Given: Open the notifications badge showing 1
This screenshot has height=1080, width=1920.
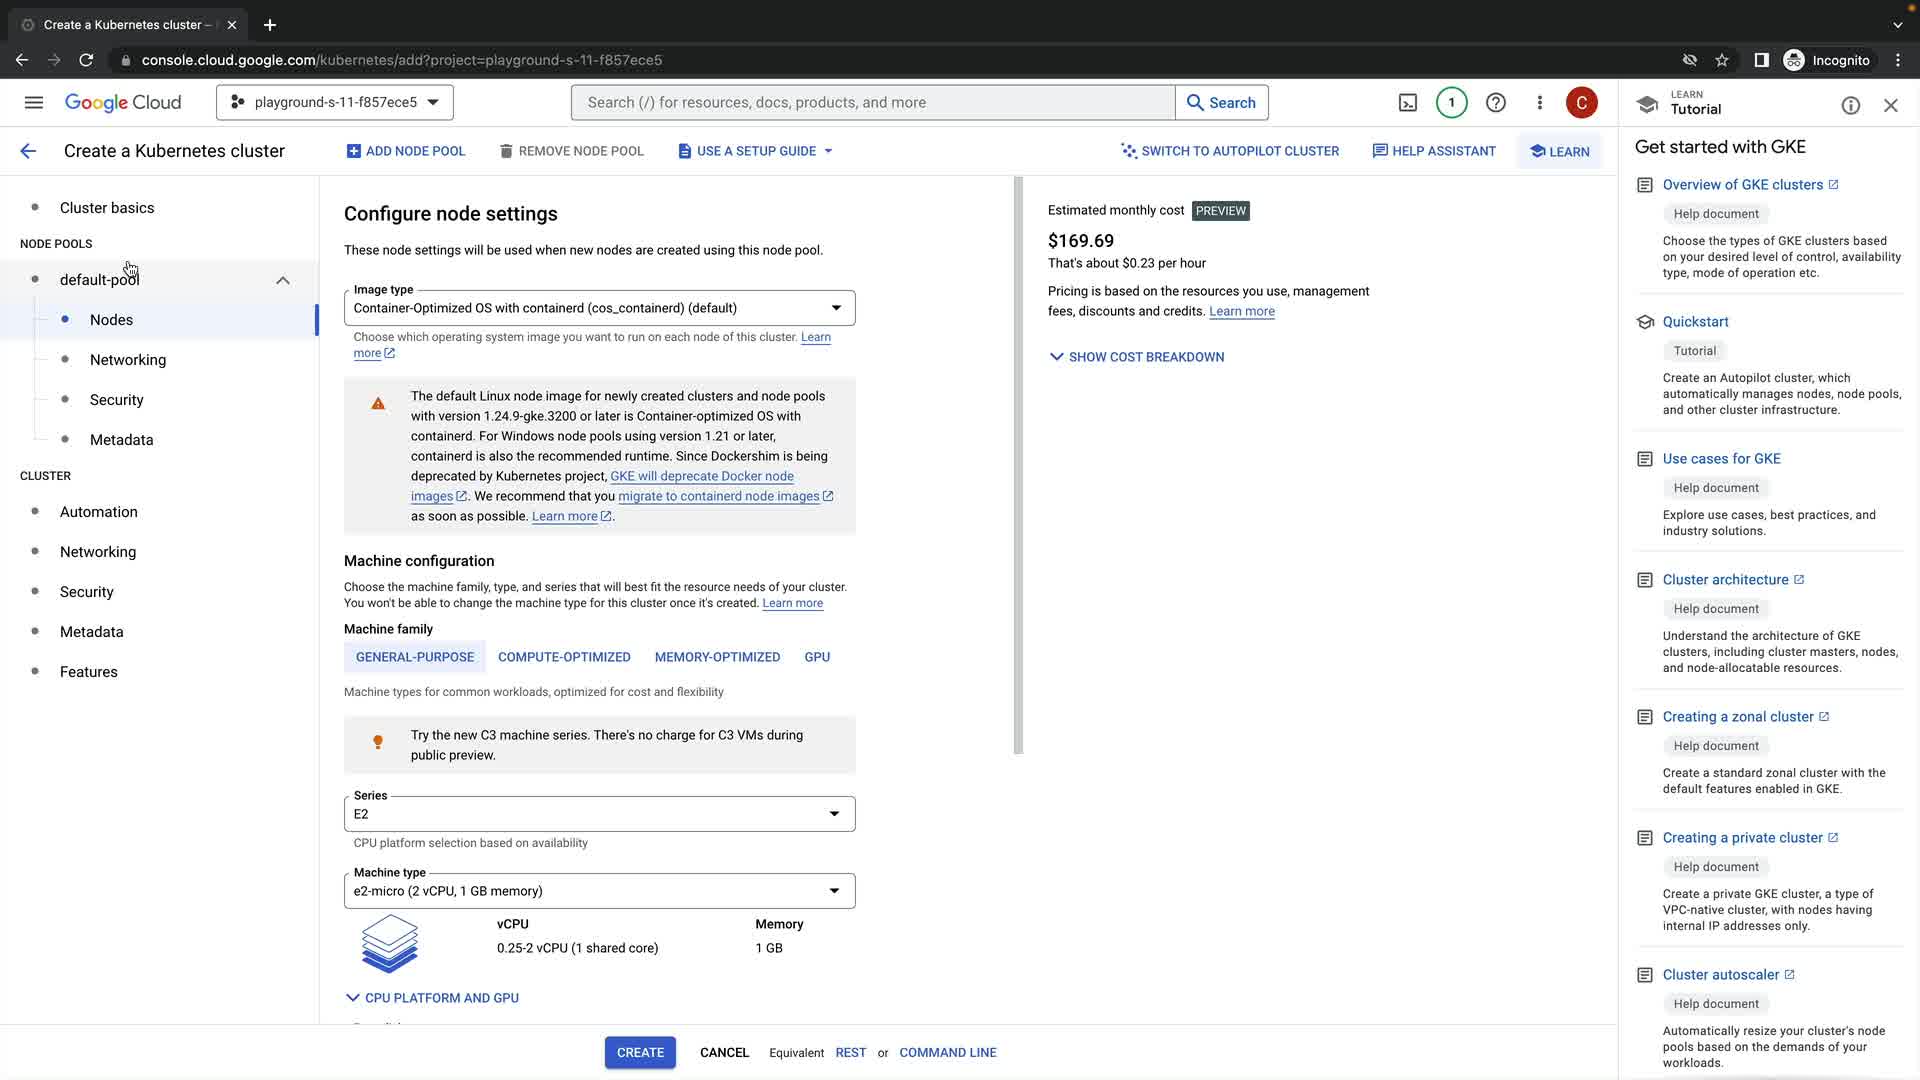Looking at the screenshot, I should tap(1451, 102).
